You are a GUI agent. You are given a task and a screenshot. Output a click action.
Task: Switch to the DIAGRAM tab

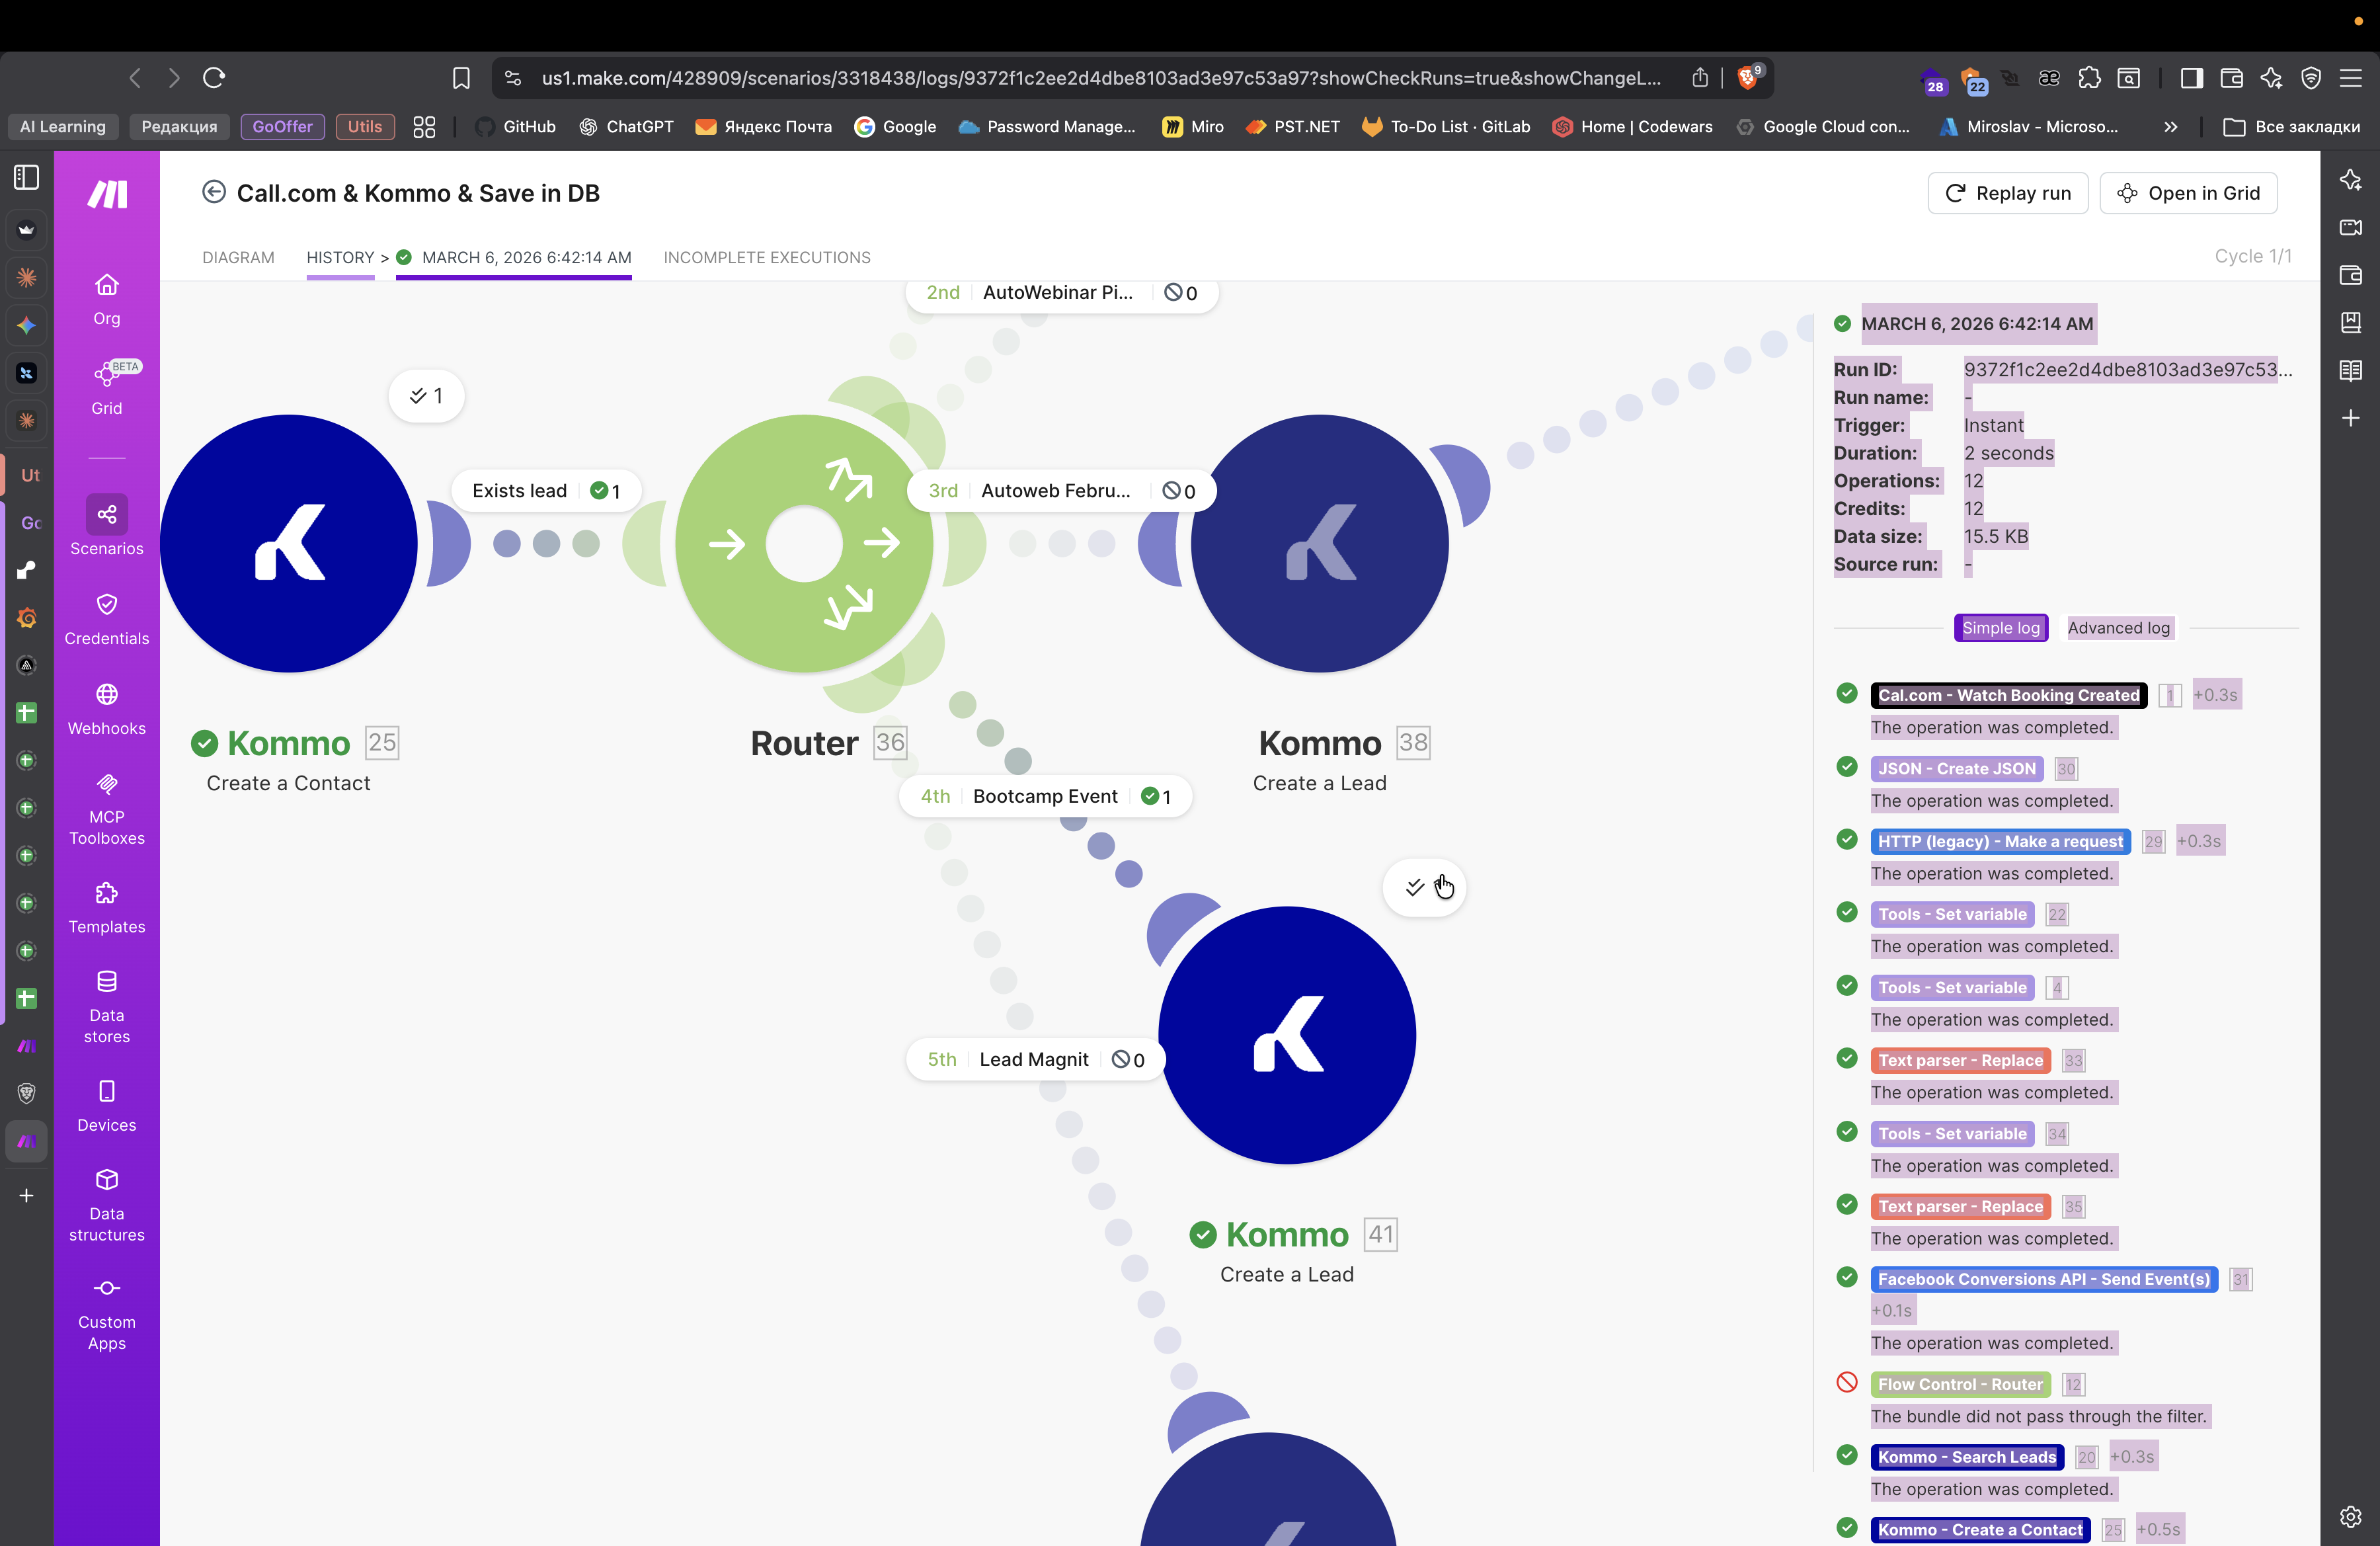(238, 257)
